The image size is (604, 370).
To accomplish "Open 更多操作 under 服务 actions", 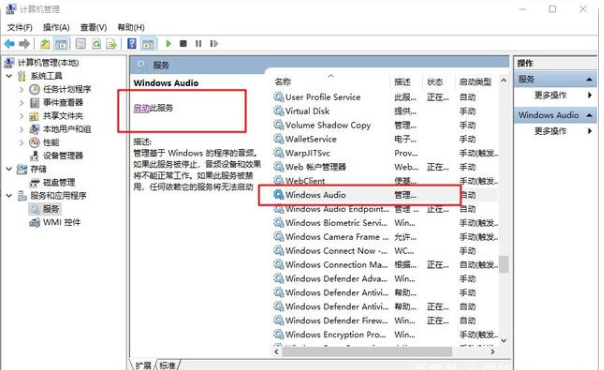I will click(550, 95).
